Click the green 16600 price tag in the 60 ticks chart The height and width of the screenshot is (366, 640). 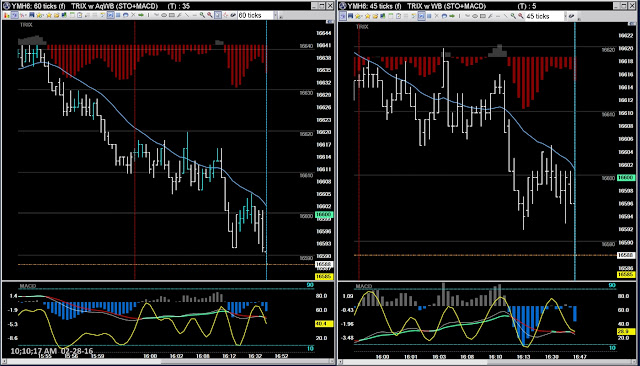pyautogui.click(x=324, y=214)
